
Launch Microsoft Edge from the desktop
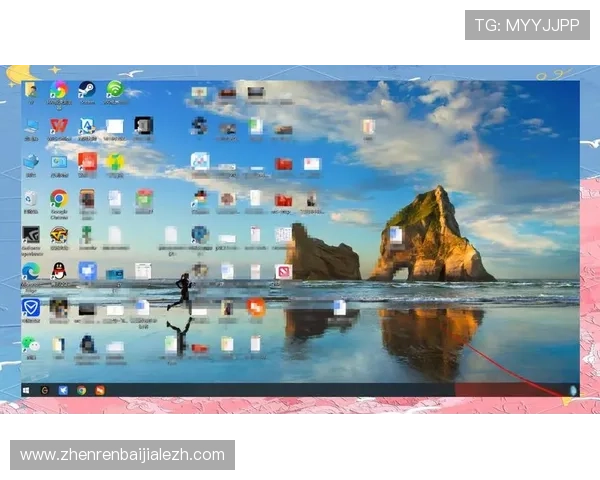[31, 271]
